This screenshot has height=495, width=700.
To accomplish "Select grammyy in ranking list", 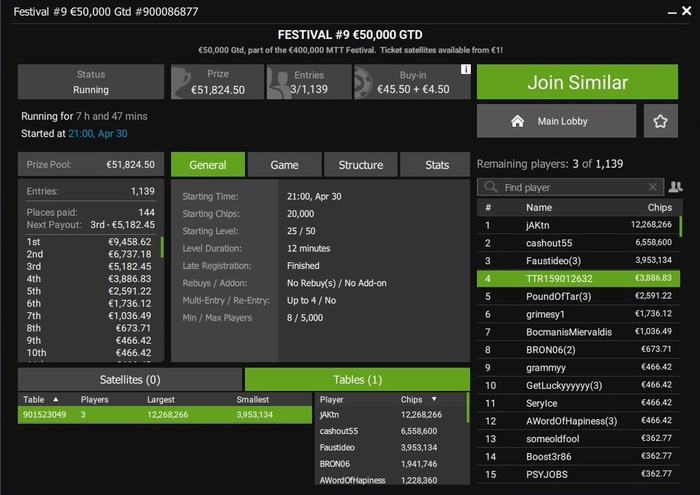I will 578,367.
